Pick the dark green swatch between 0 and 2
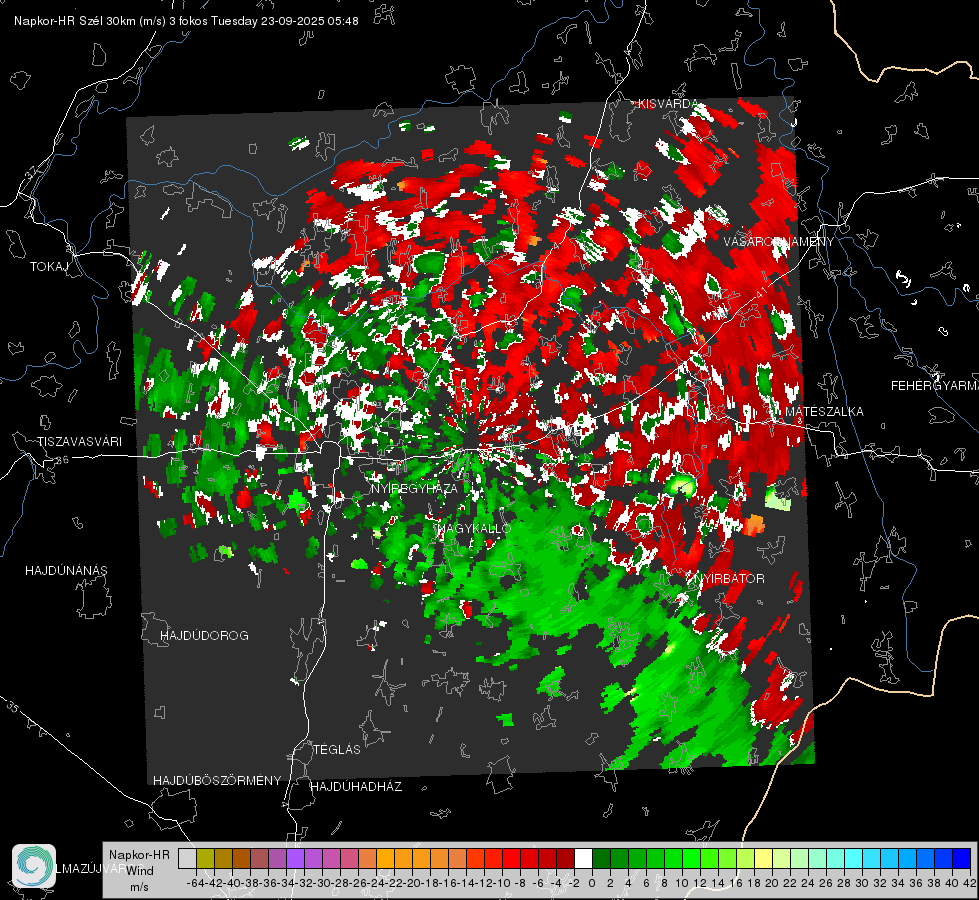The height and width of the screenshot is (900, 979). 601,859
